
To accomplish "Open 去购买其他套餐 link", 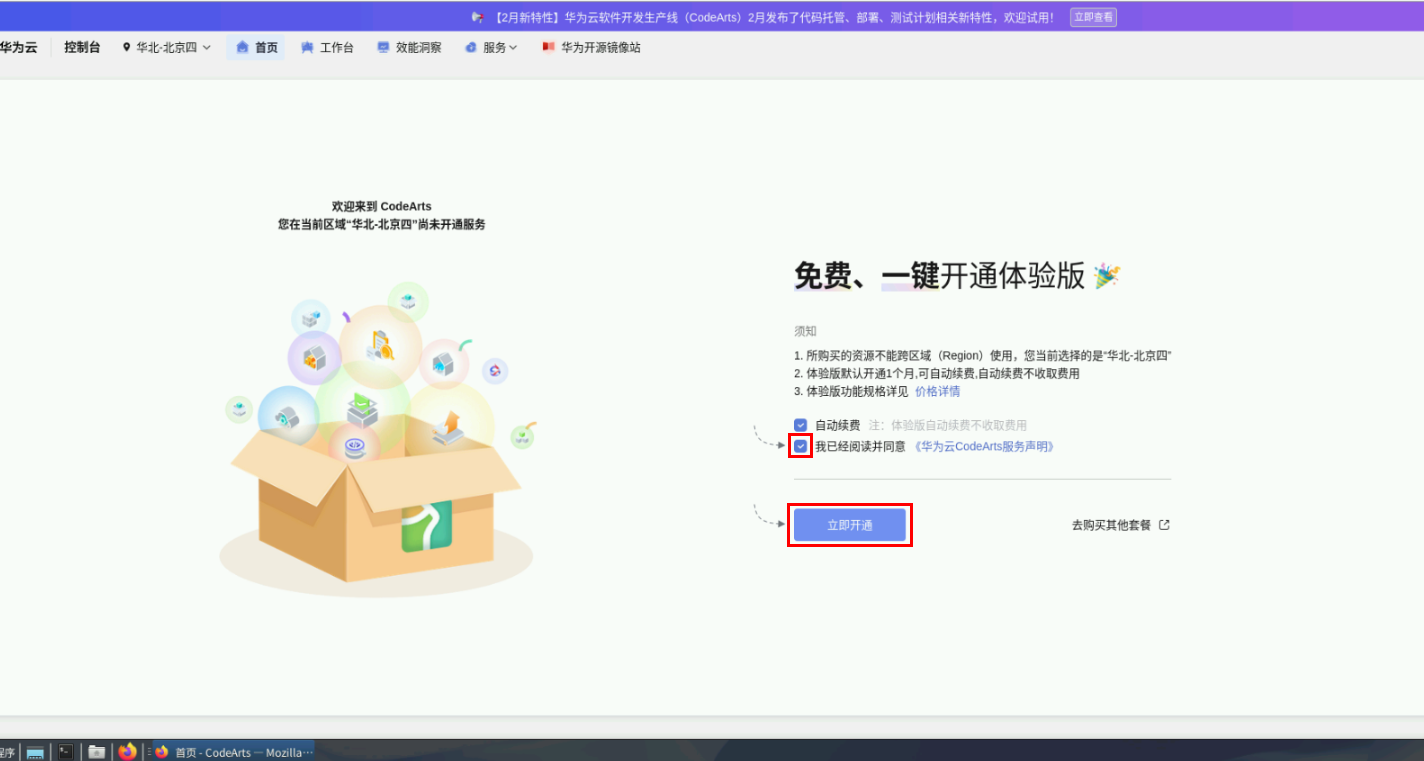I will pos(1111,525).
